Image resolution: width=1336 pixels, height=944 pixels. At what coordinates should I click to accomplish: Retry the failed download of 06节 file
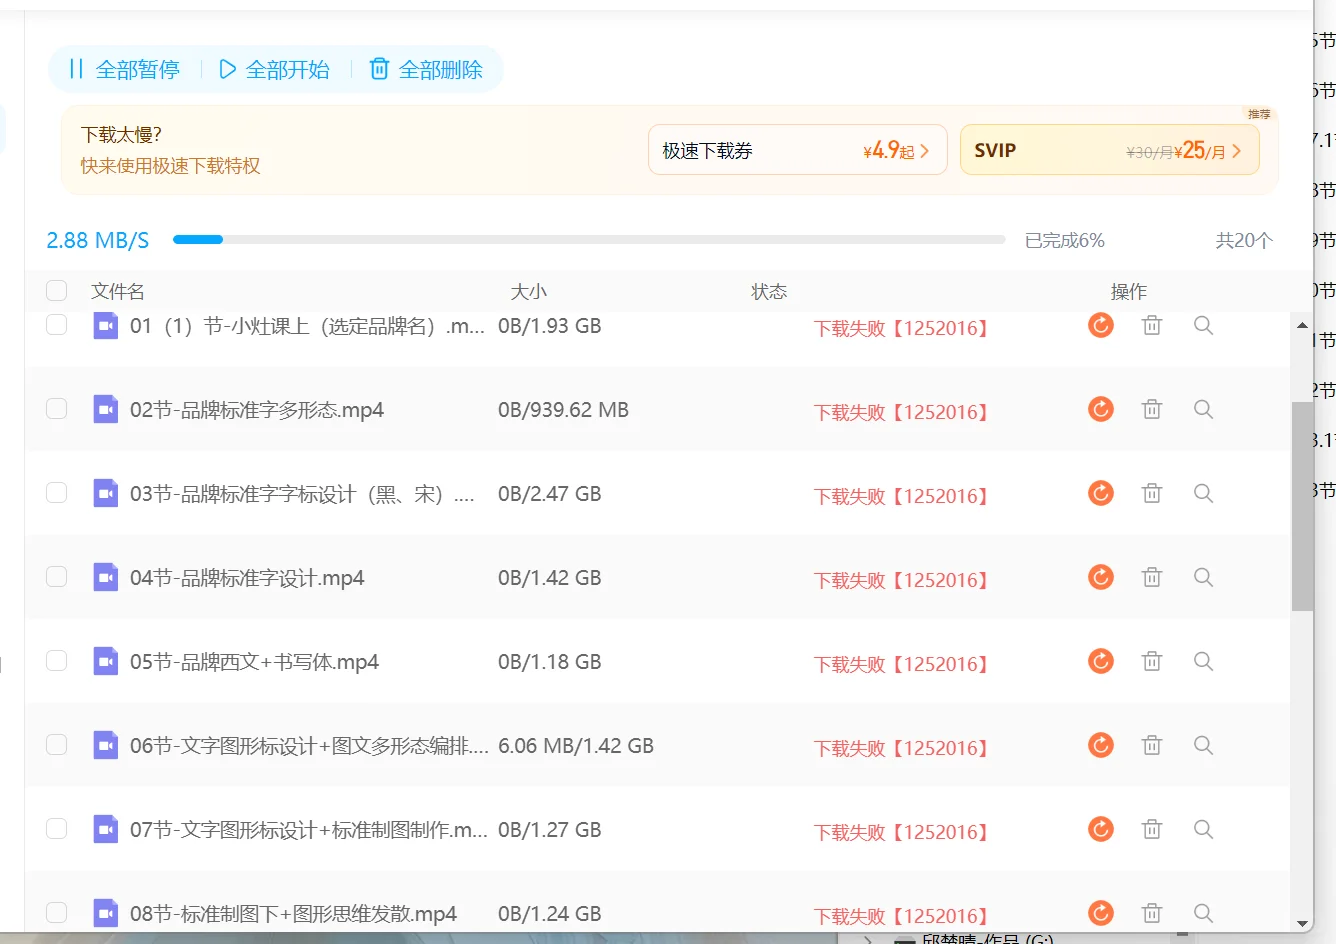(1100, 745)
